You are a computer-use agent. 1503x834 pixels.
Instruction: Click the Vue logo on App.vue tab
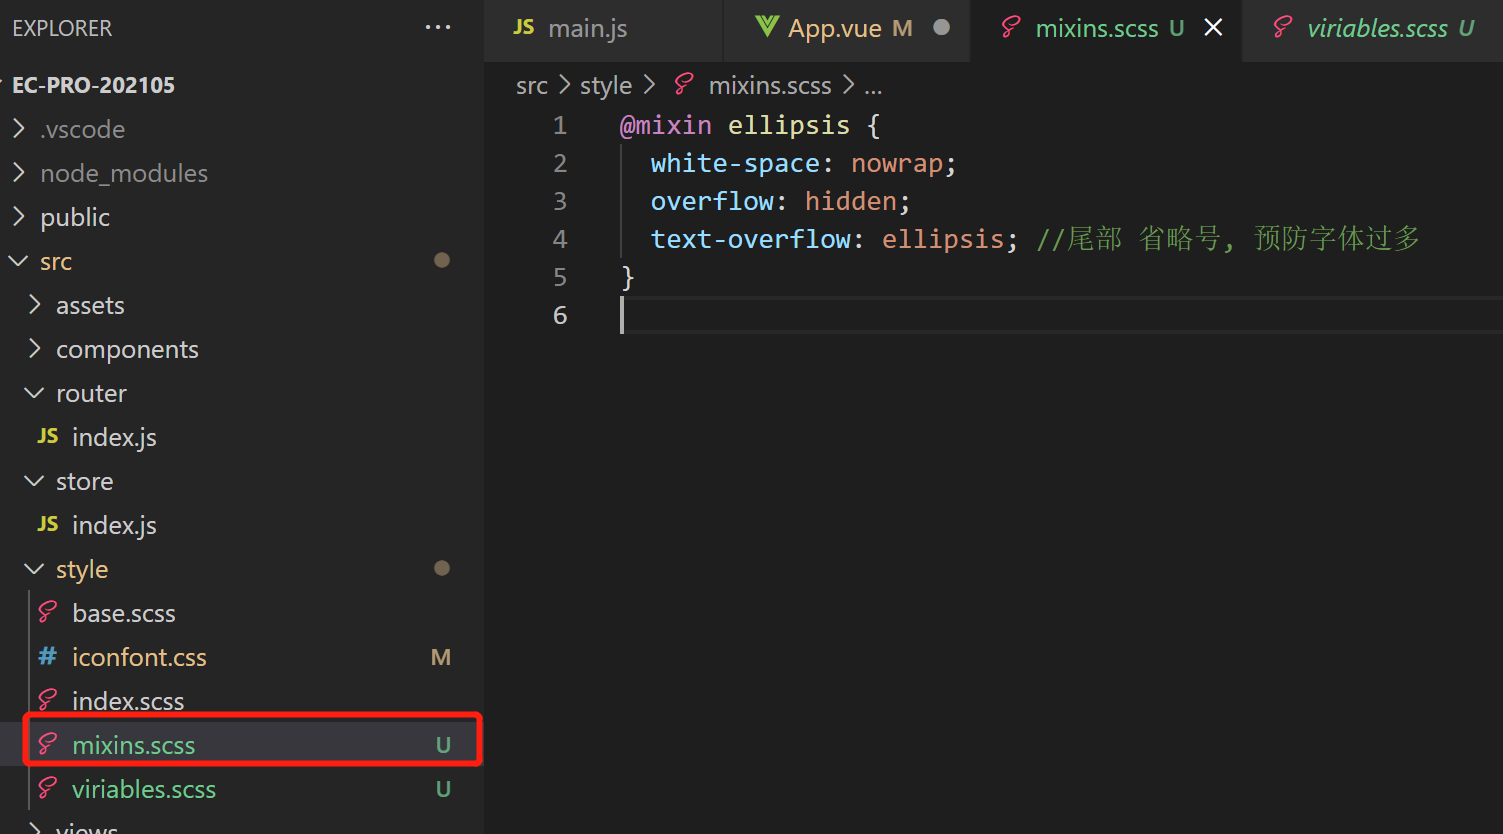tap(767, 27)
